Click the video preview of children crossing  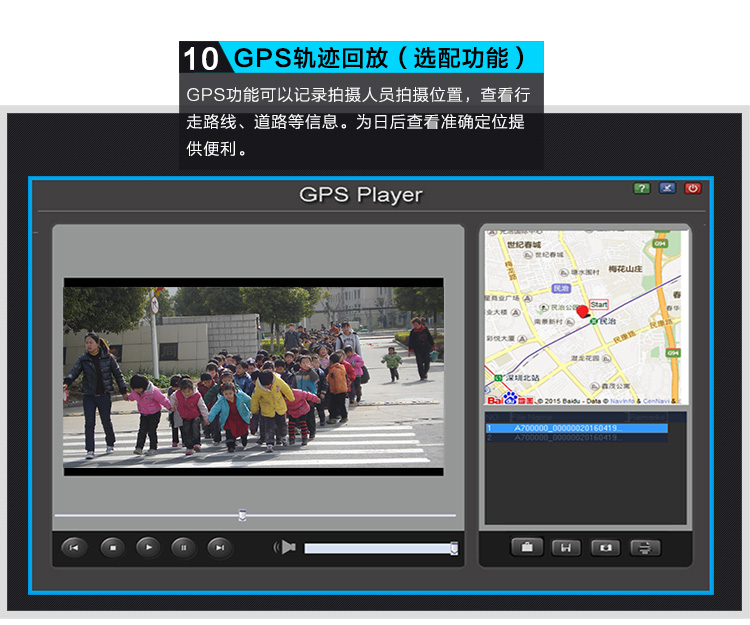[x=253, y=376]
